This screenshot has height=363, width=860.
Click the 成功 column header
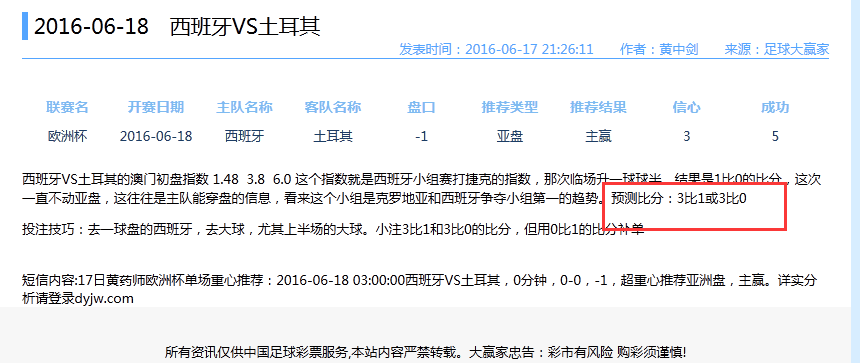click(775, 107)
